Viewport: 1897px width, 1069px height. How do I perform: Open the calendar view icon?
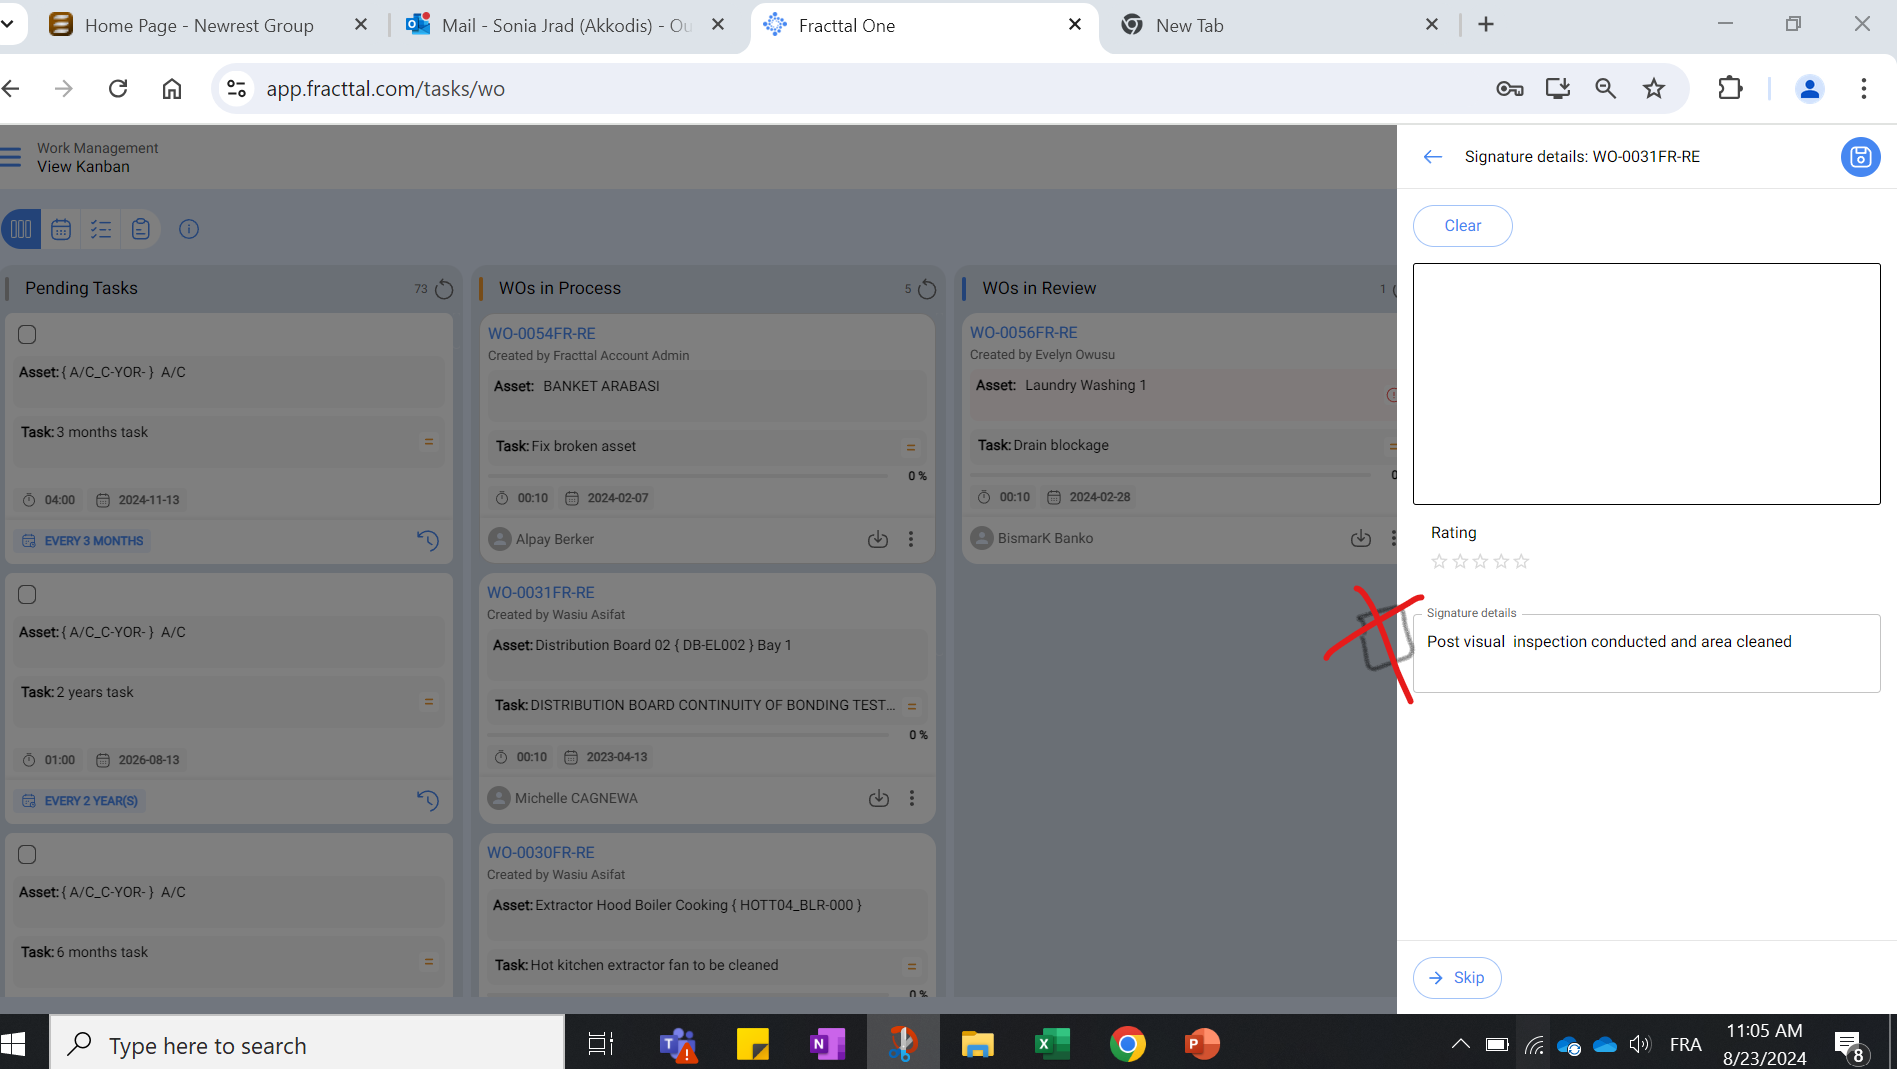click(x=61, y=229)
